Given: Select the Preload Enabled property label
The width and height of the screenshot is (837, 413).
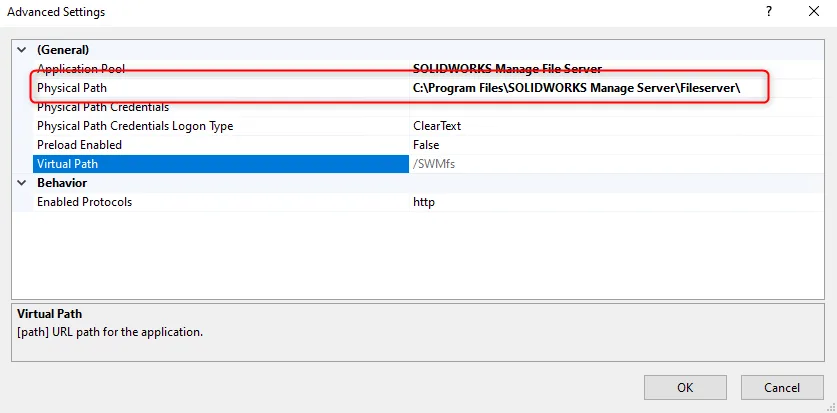Looking at the screenshot, I should pos(80,145).
